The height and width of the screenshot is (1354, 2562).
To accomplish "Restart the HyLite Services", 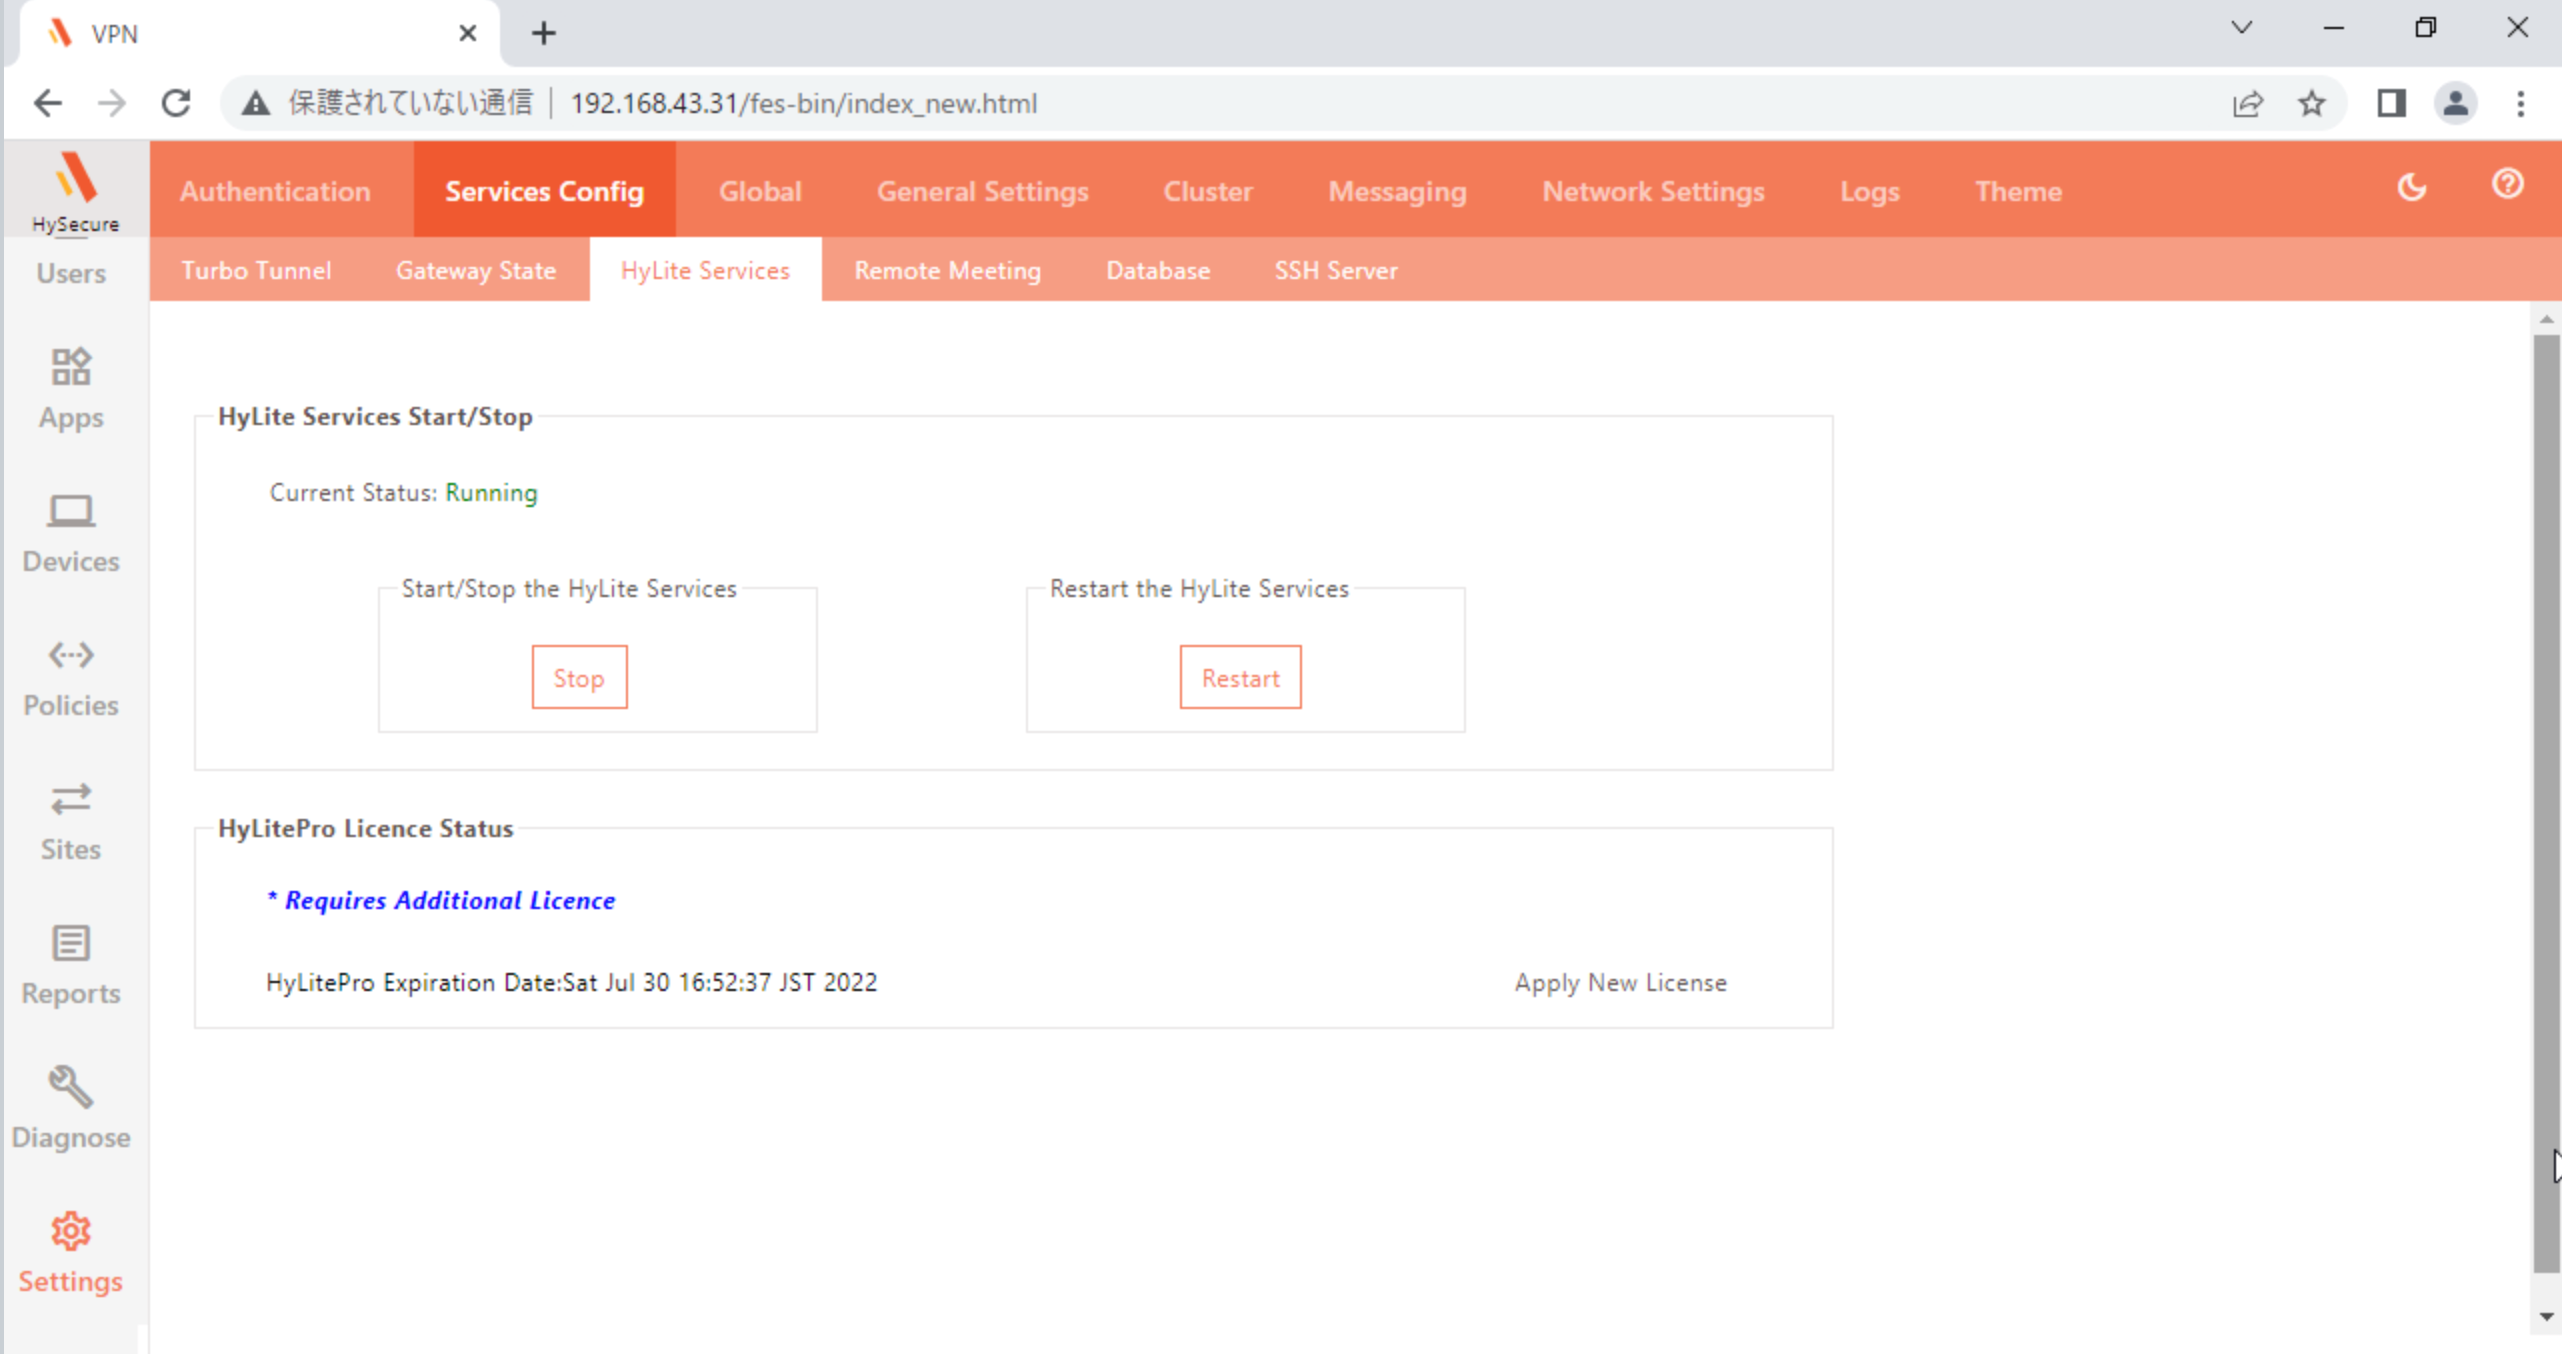I will (1240, 677).
